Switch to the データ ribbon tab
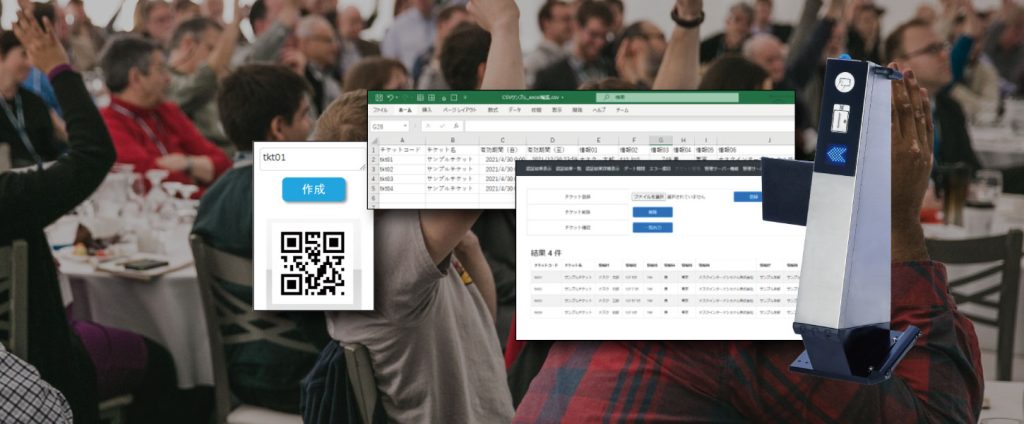Screen dimensions: 1024x424 (x=515, y=110)
